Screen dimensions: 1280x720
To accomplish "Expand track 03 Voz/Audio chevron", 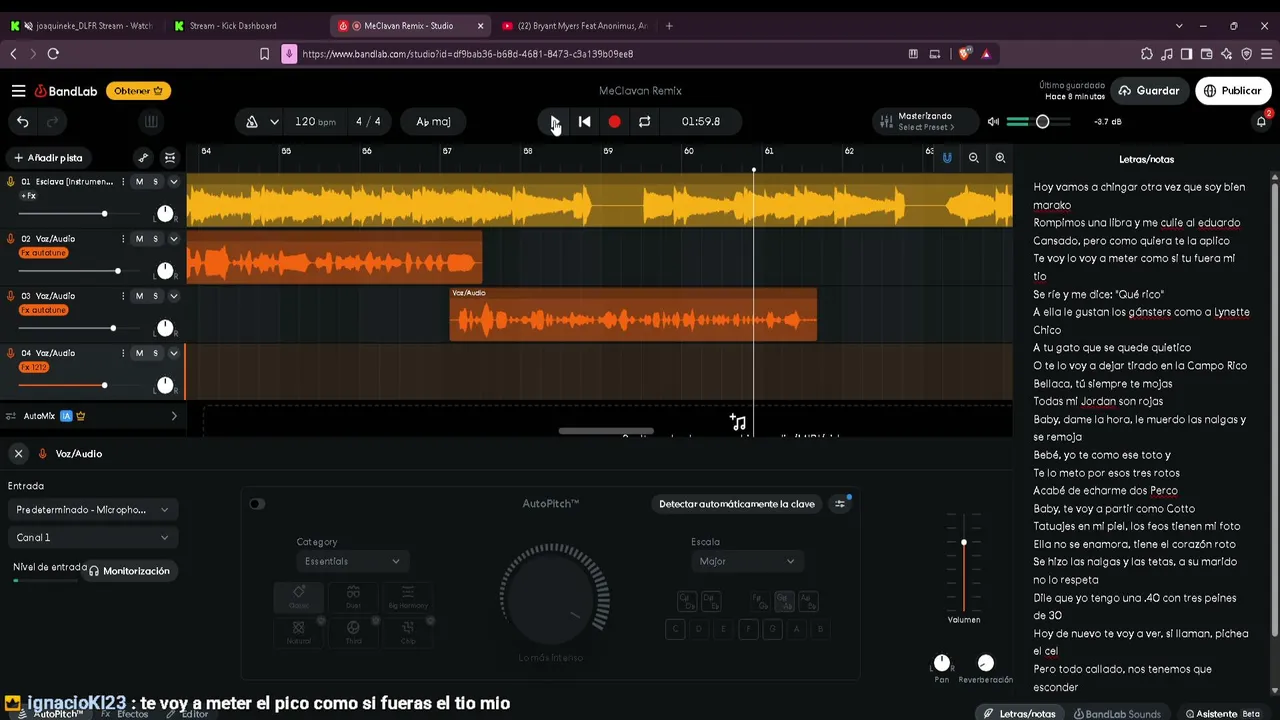I will 174,296.
